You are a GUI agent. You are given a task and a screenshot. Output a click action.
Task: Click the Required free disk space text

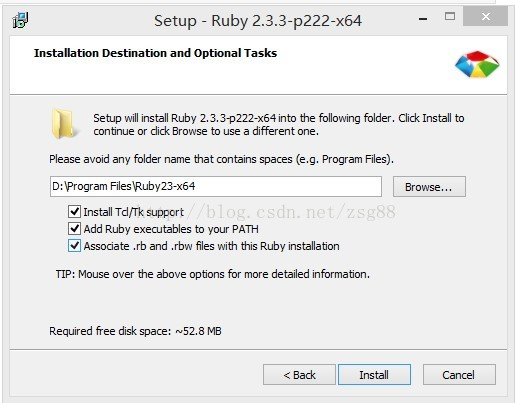(x=135, y=331)
